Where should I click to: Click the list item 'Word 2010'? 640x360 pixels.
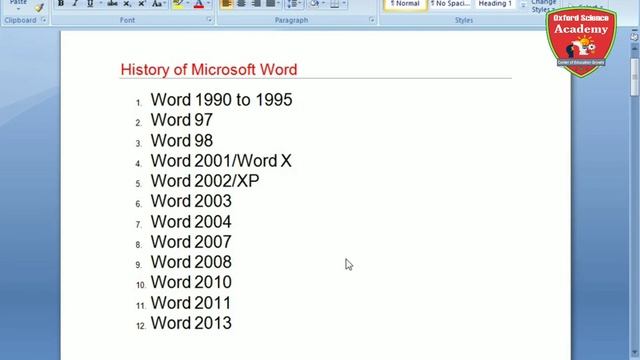click(x=191, y=282)
